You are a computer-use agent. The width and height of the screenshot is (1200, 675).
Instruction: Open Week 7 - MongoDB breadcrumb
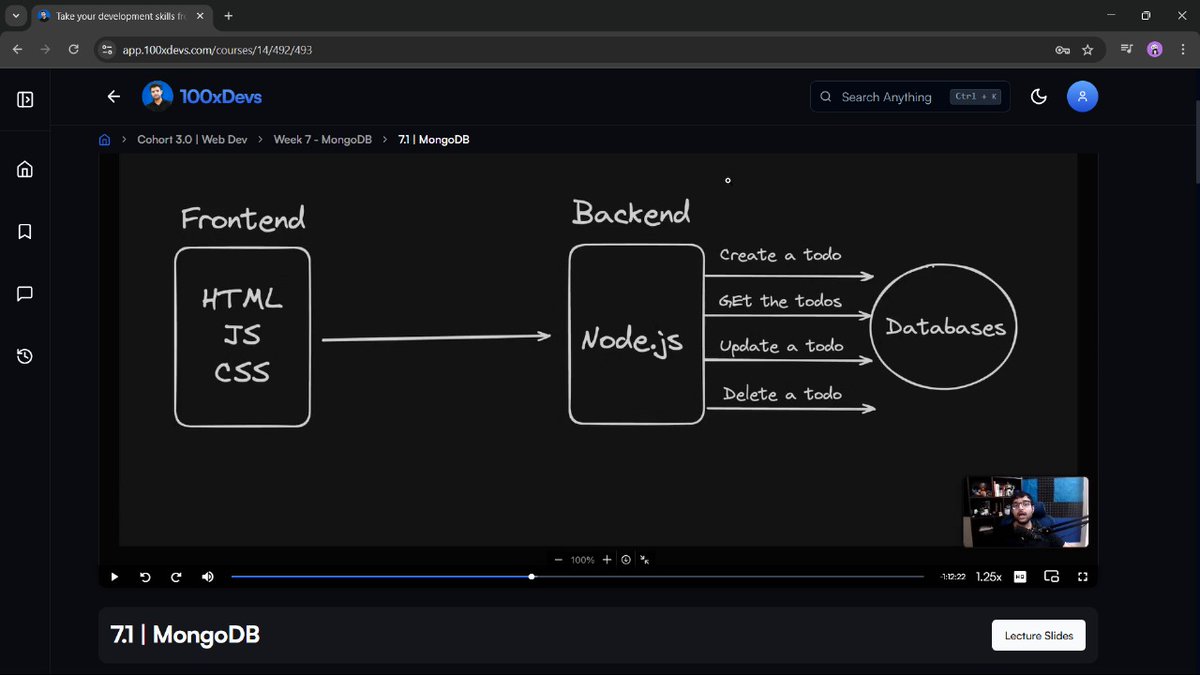(323, 139)
